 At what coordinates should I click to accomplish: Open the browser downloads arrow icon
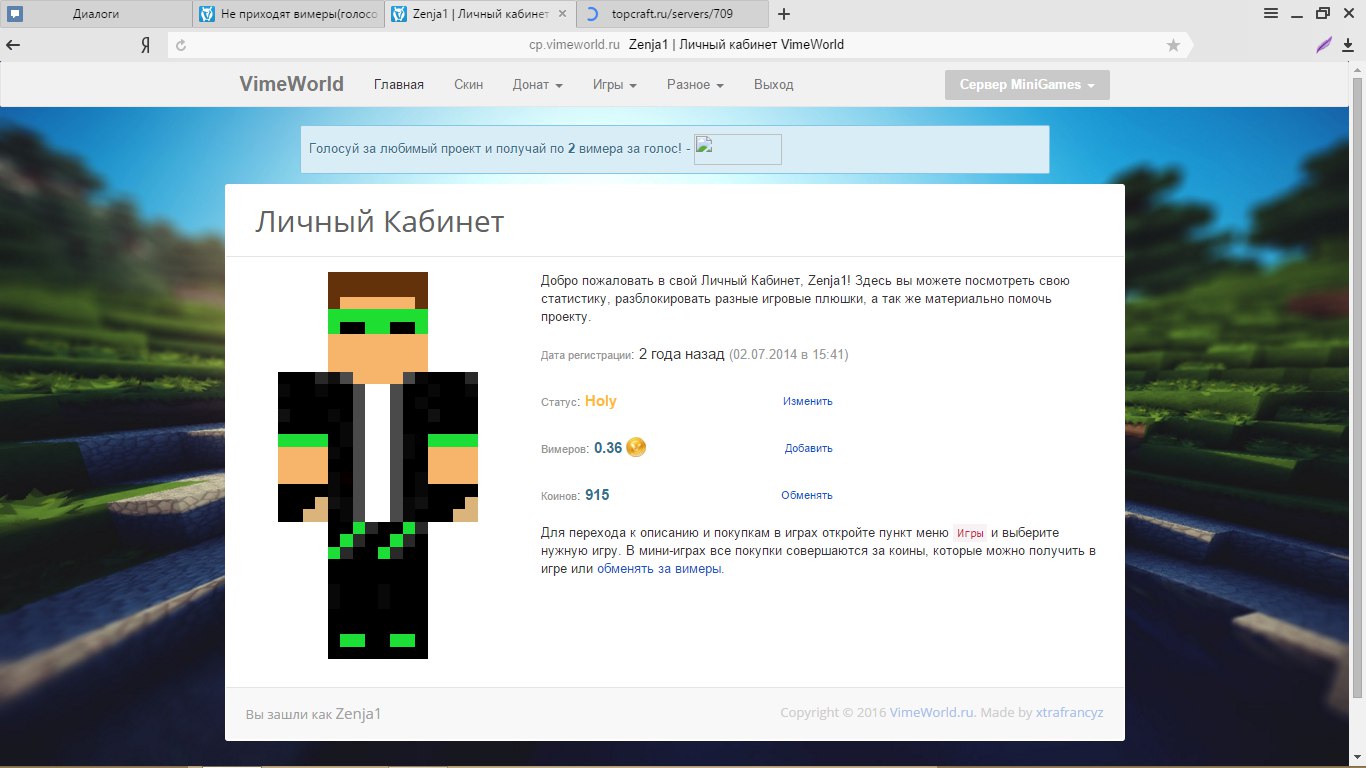pos(1349,45)
